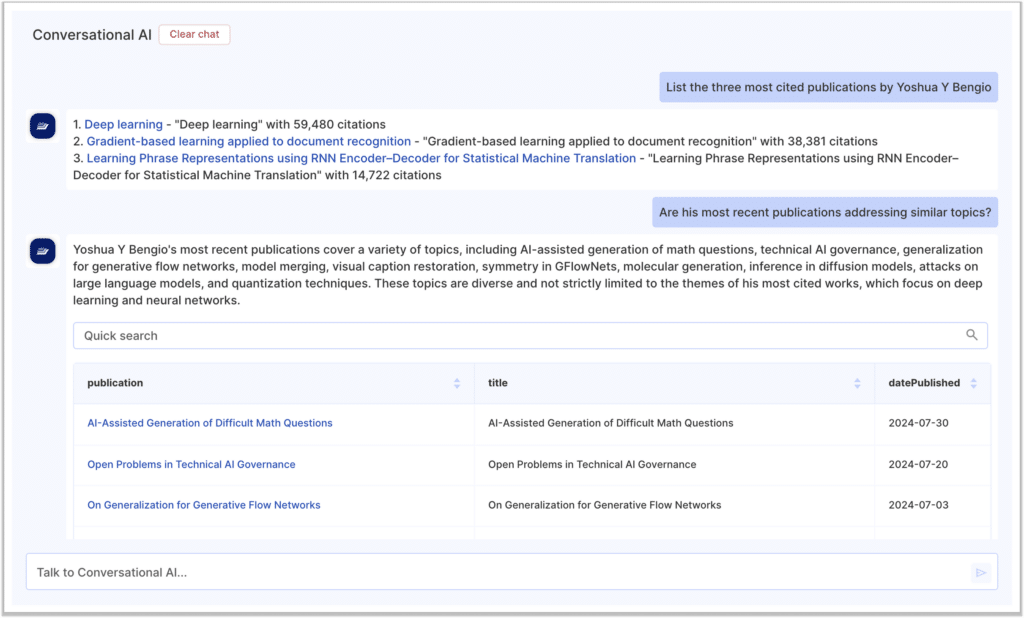This screenshot has width=1024, height=618.
Task: Click the sort arrows on publication column
Action: tap(457, 383)
